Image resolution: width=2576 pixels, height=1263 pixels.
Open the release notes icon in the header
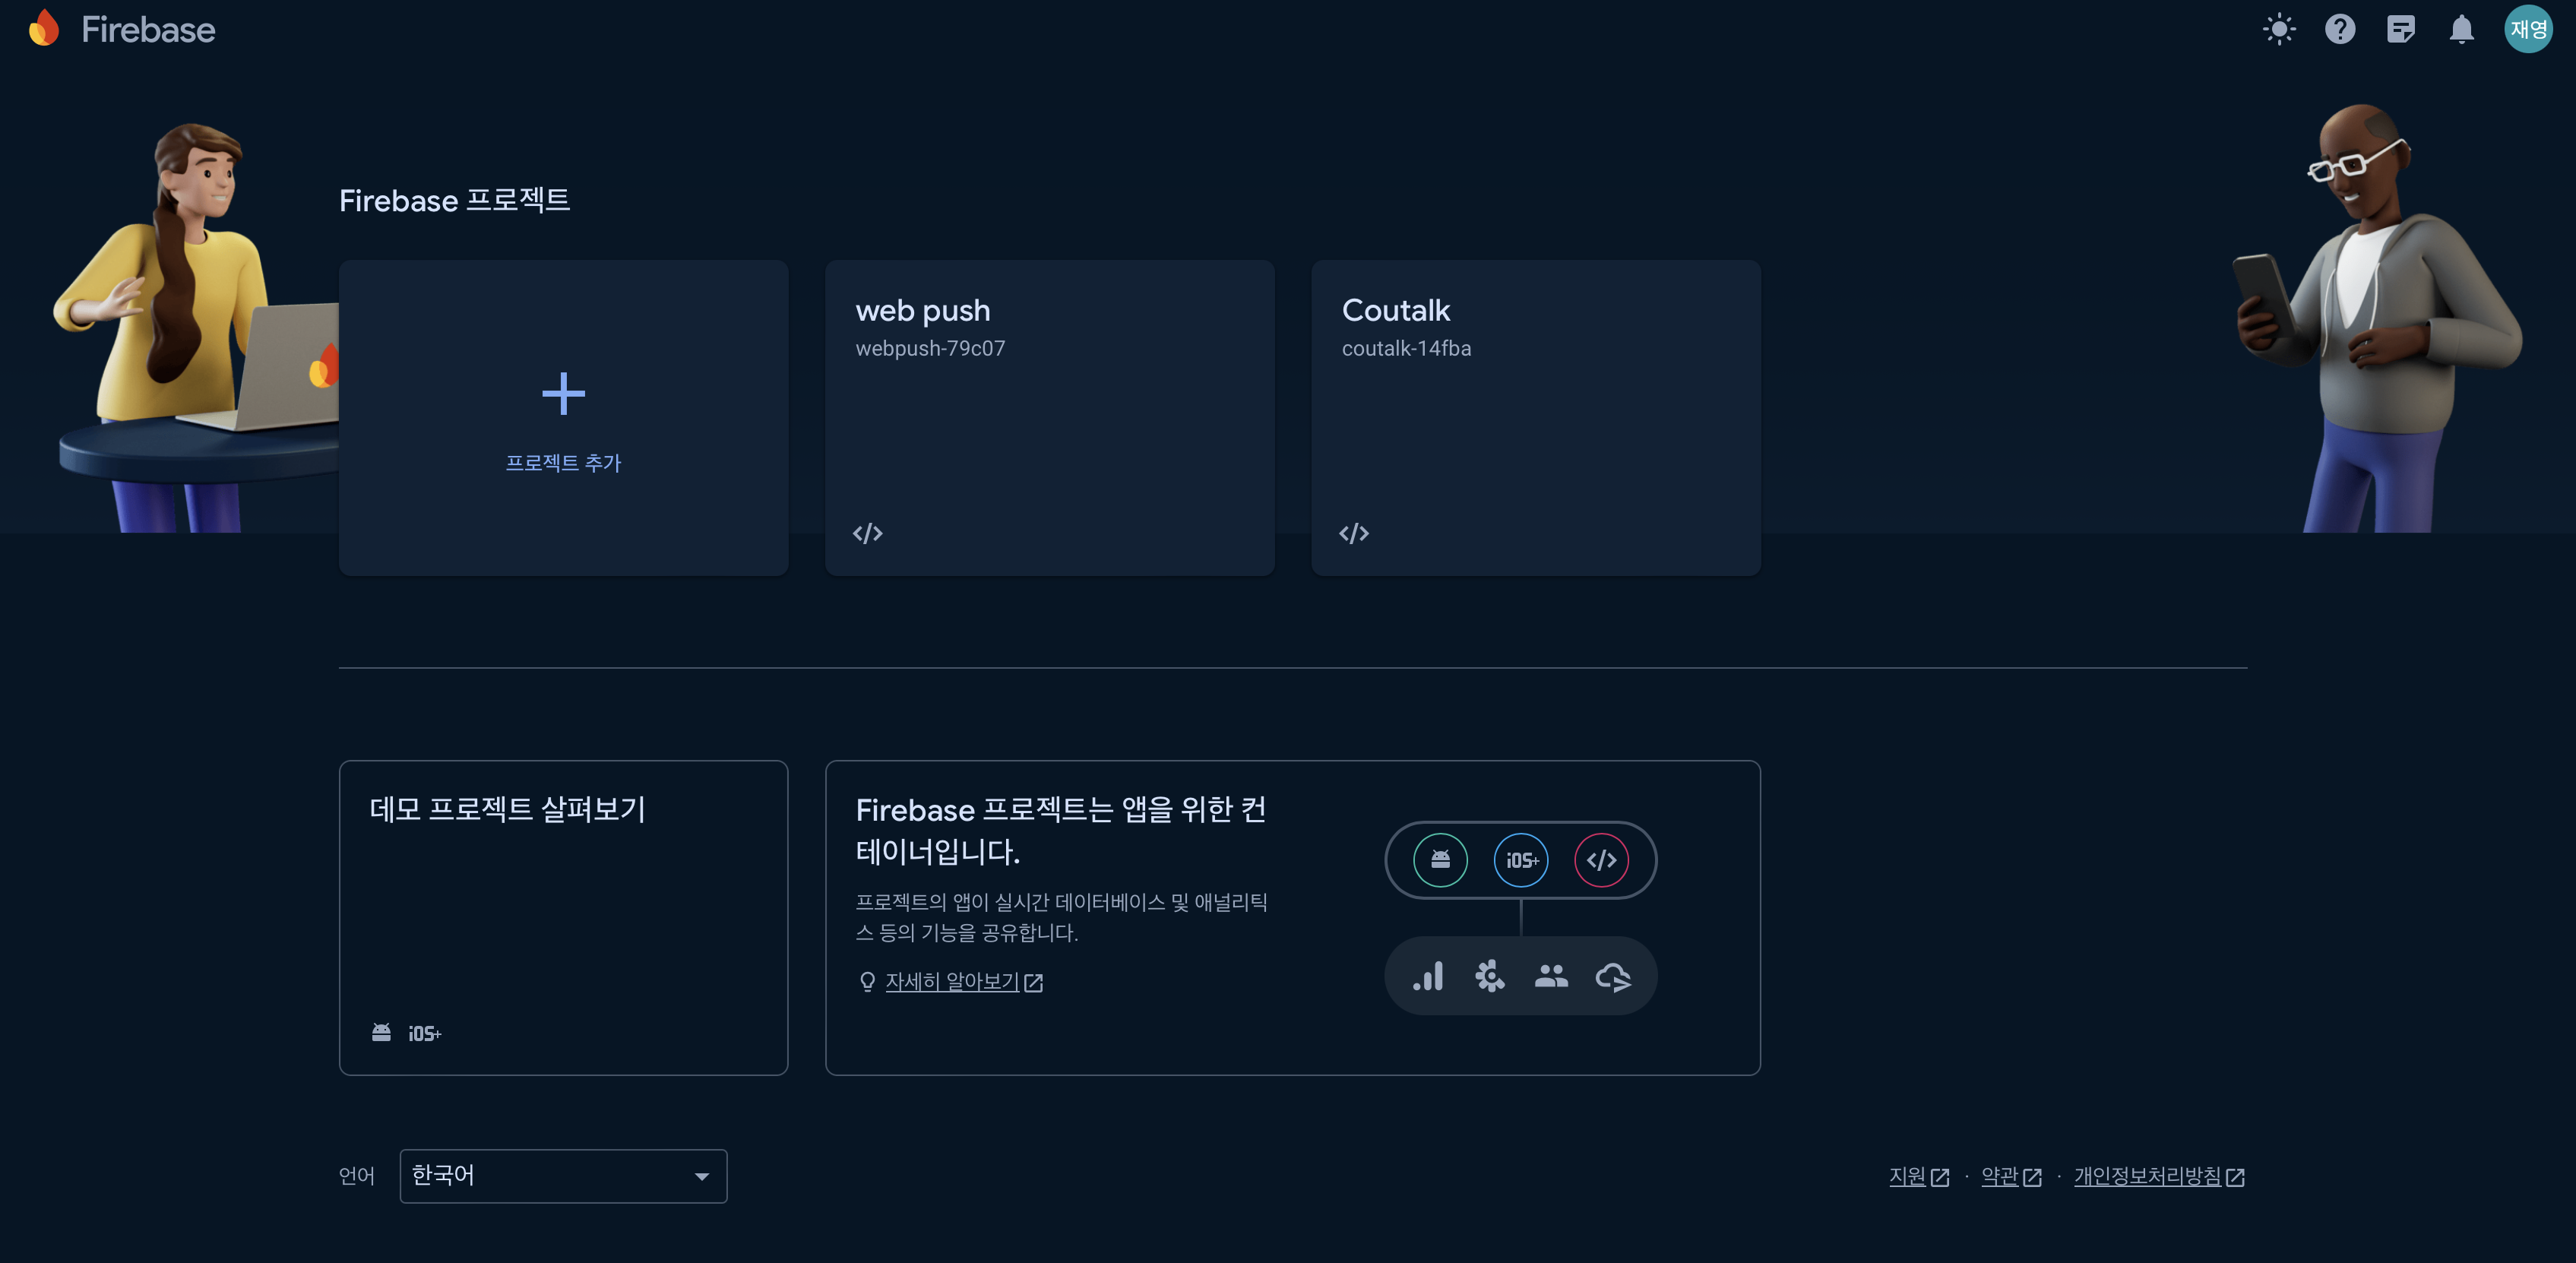coord(2401,29)
